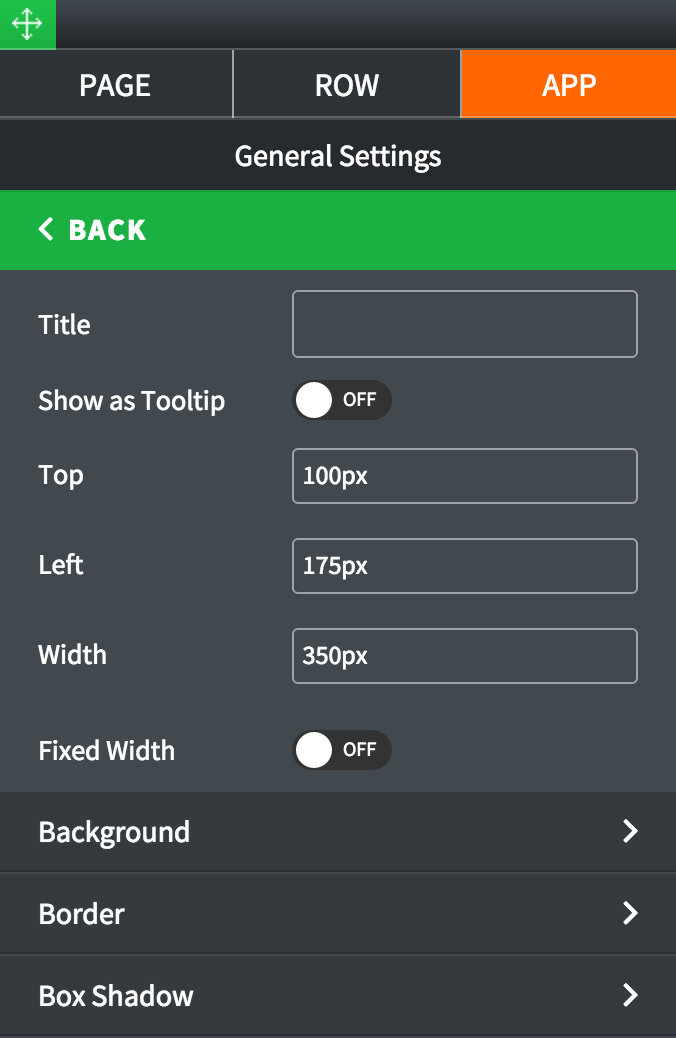Image resolution: width=676 pixels, height=1038 pixels.
Task: Toggle the Show as Tooltip switch
Action: pyautogui.click(x=341, y=400)
